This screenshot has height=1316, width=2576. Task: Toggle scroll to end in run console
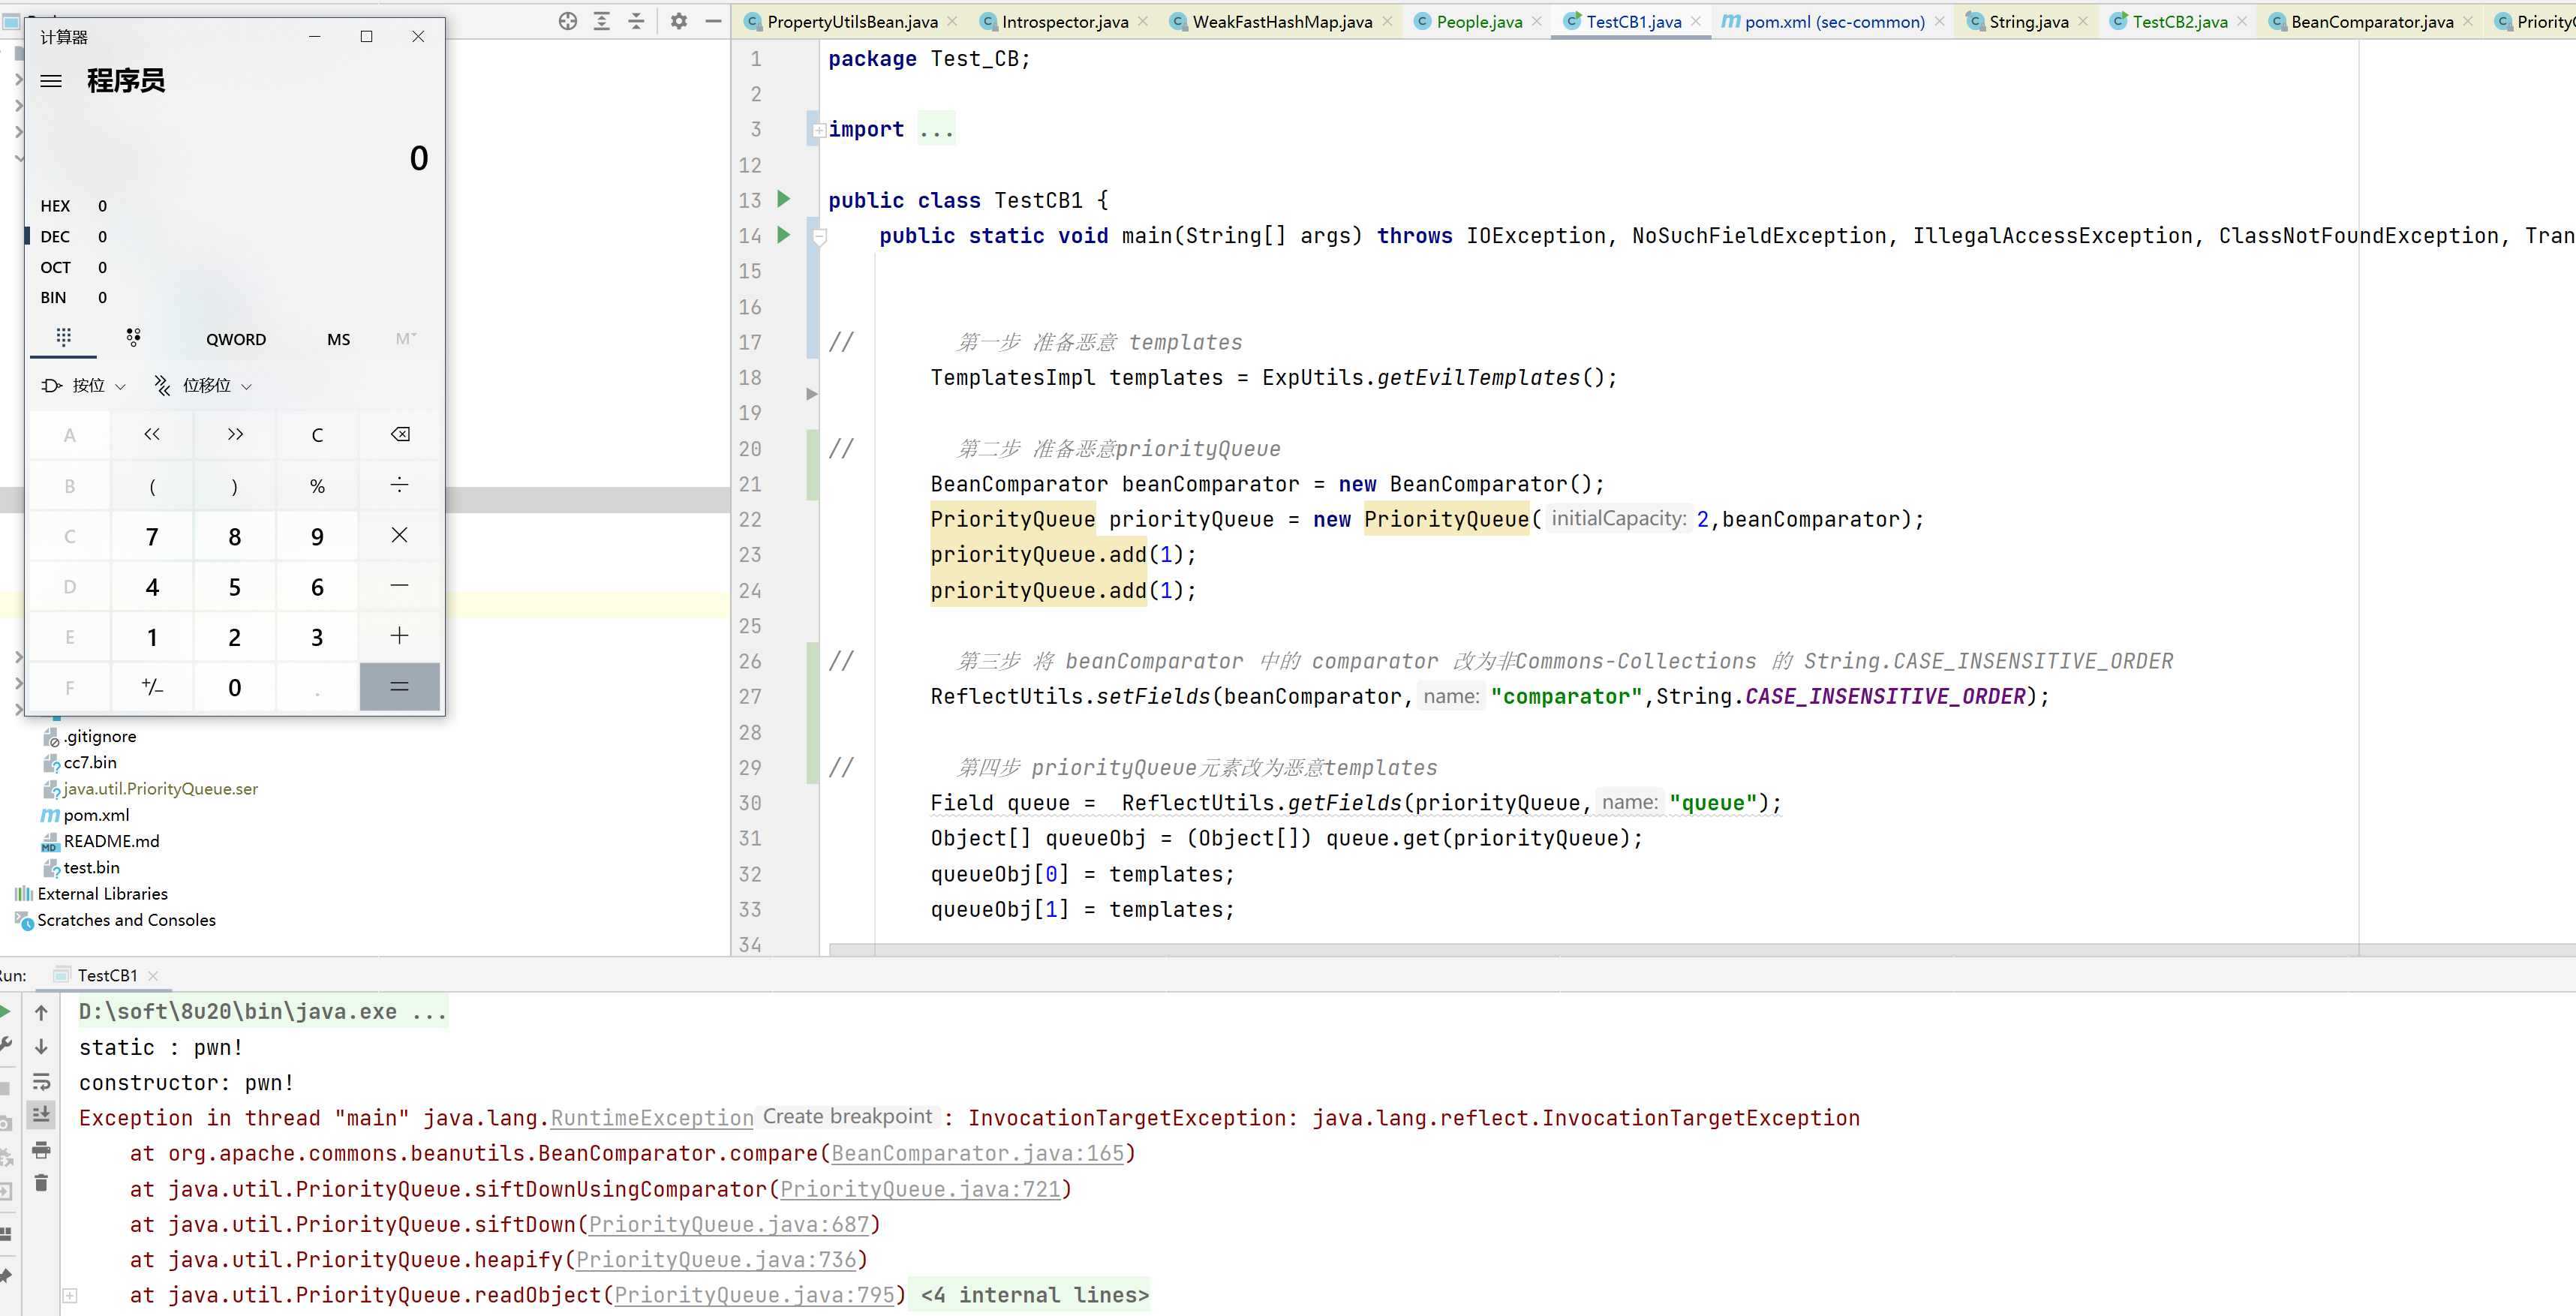coord(41,1114)
